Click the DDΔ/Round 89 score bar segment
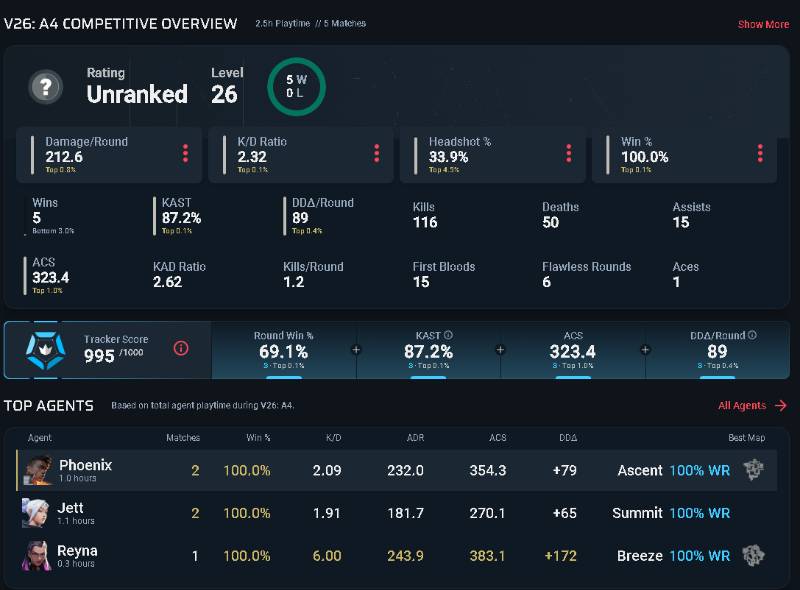800x590 pixels. point(717,350)
